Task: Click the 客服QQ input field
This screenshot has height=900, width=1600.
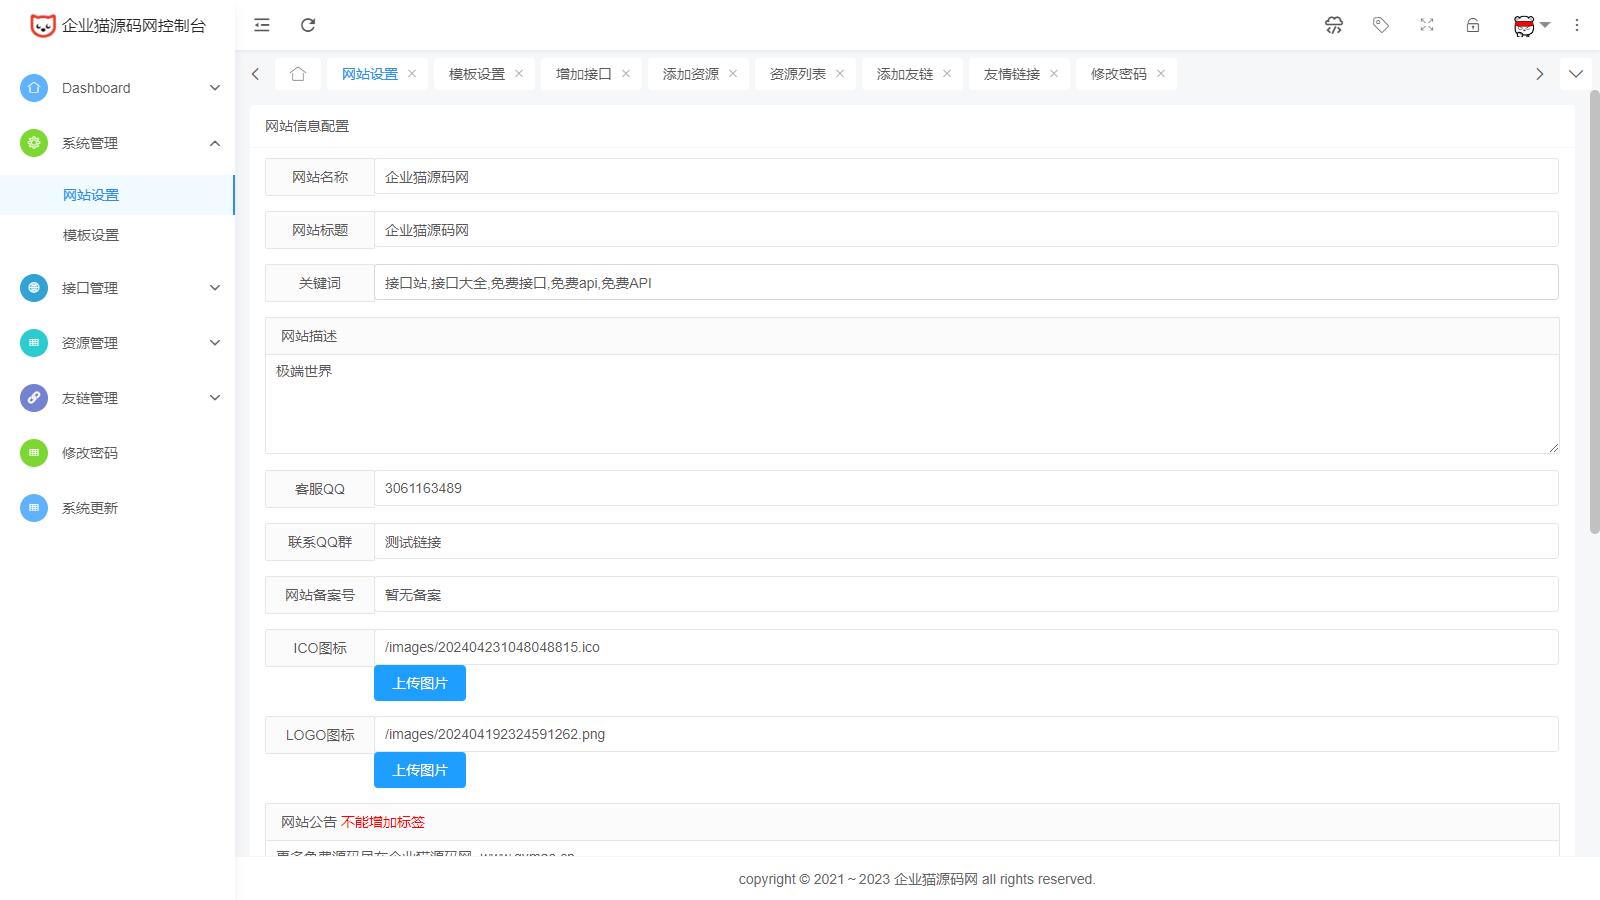Action: click(965, 488)
